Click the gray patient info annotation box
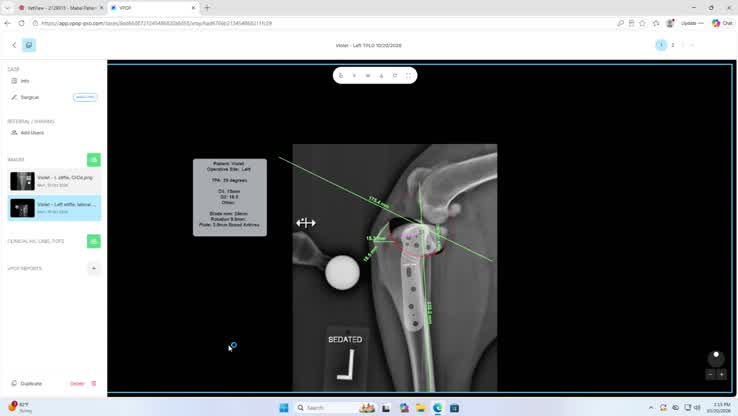738x416 pixels. click(x=230, y=197)
